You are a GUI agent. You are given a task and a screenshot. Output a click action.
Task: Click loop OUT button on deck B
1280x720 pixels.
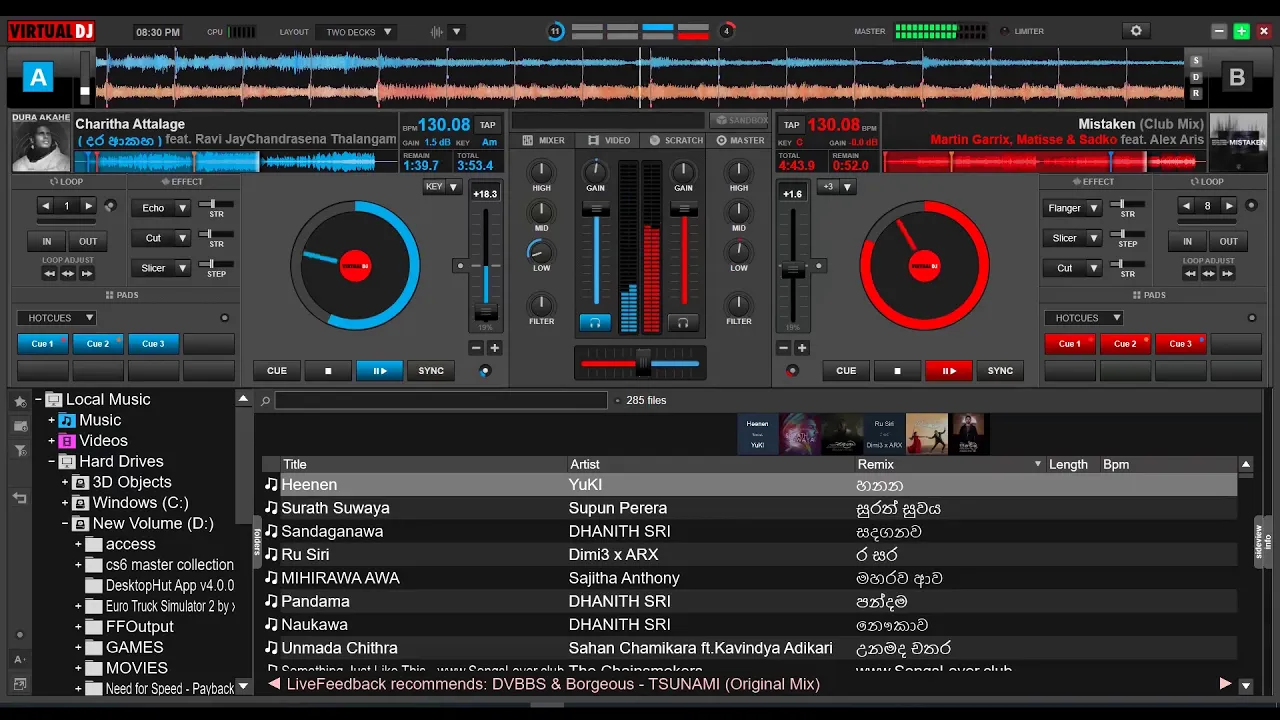pyautogui.click(x=1229, y=241)
